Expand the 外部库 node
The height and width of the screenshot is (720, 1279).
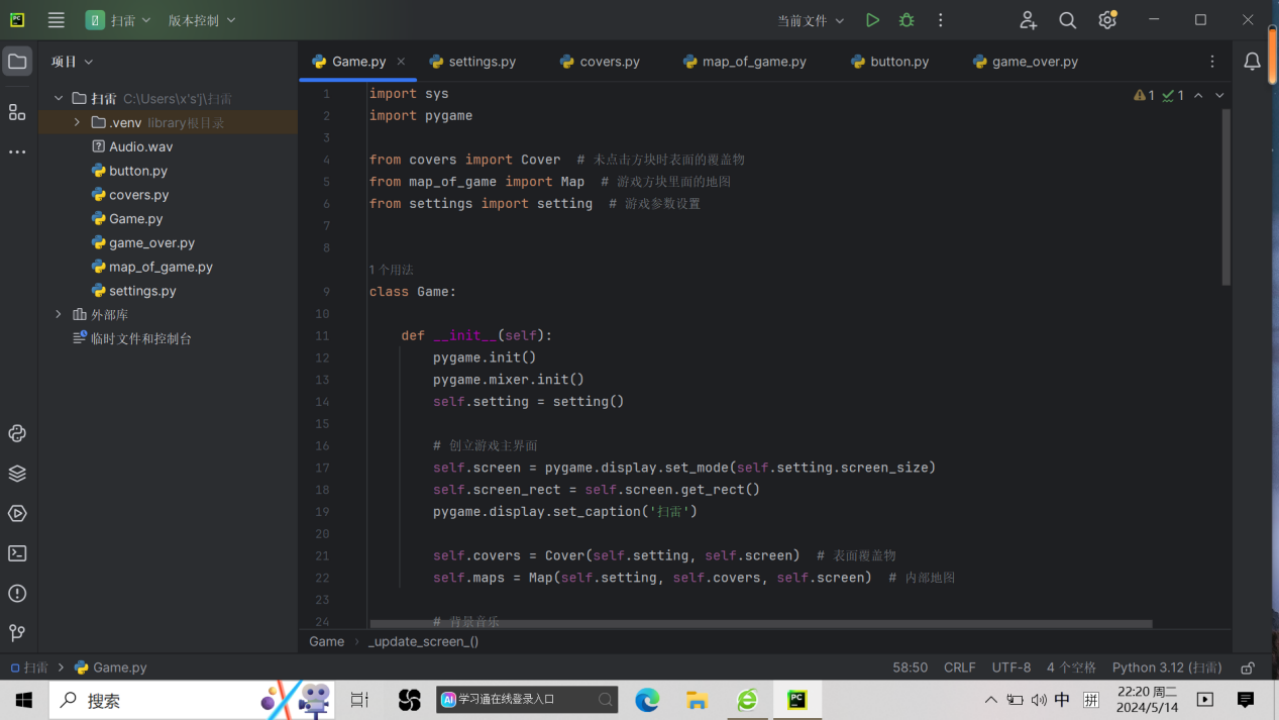pyautogui.click(x=59, y=314)
